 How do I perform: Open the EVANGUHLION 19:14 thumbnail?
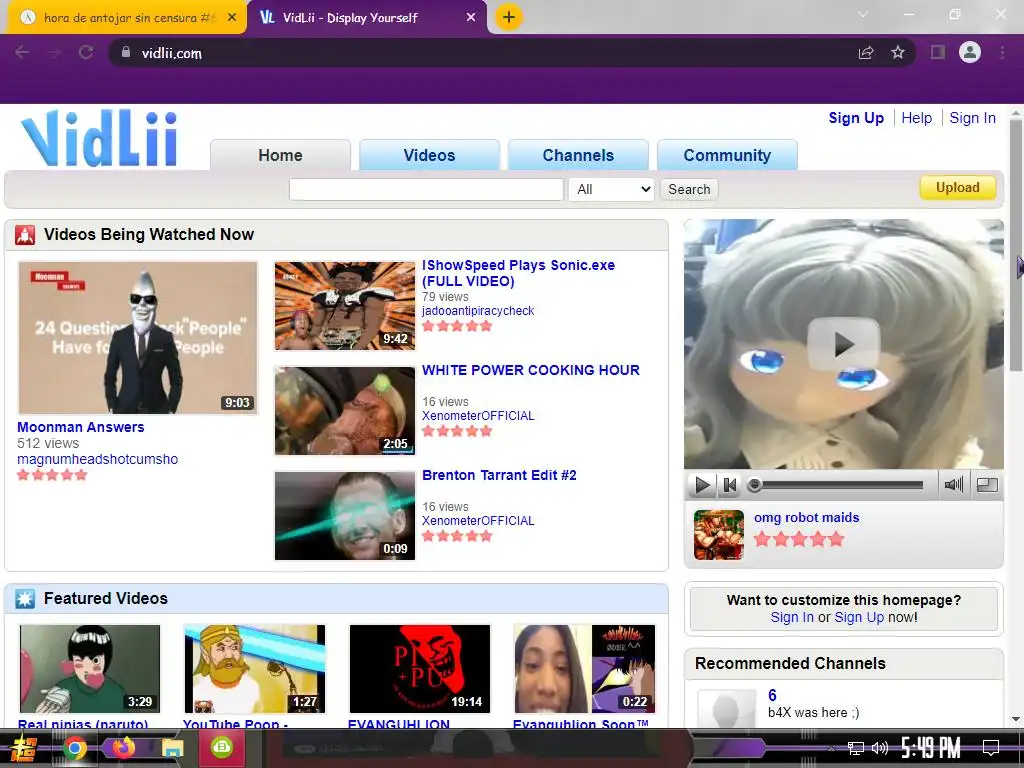click(x=419, y=669)
